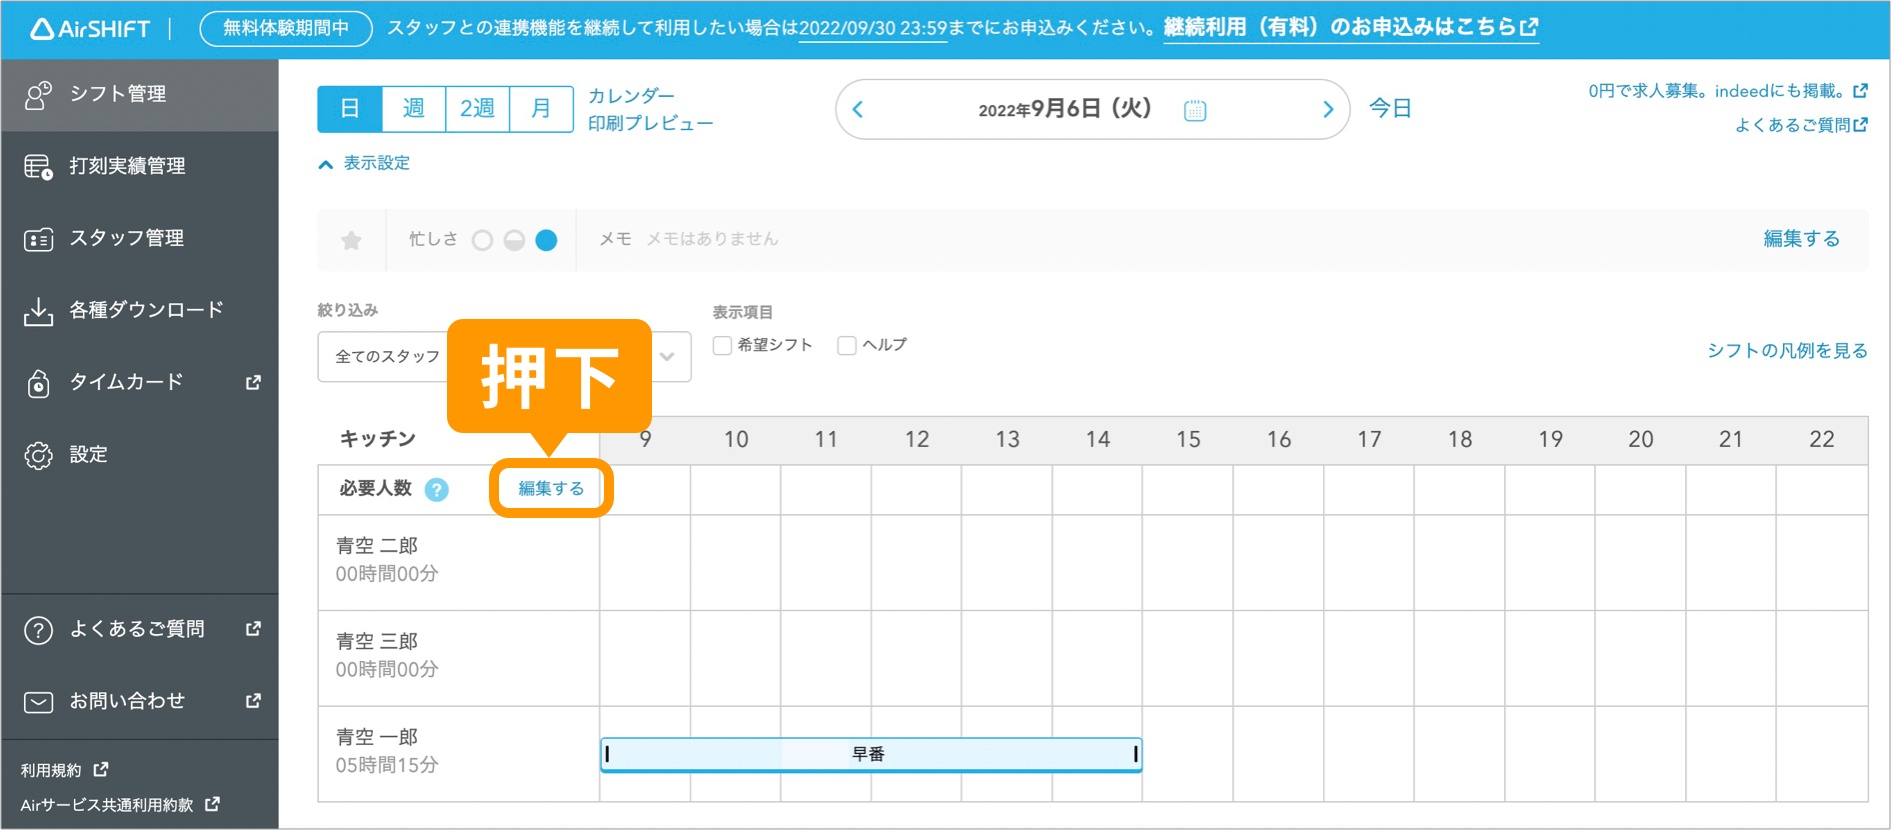Switch to 日 view tab
Screen dimensions: 1891x830
click(350, 108)
